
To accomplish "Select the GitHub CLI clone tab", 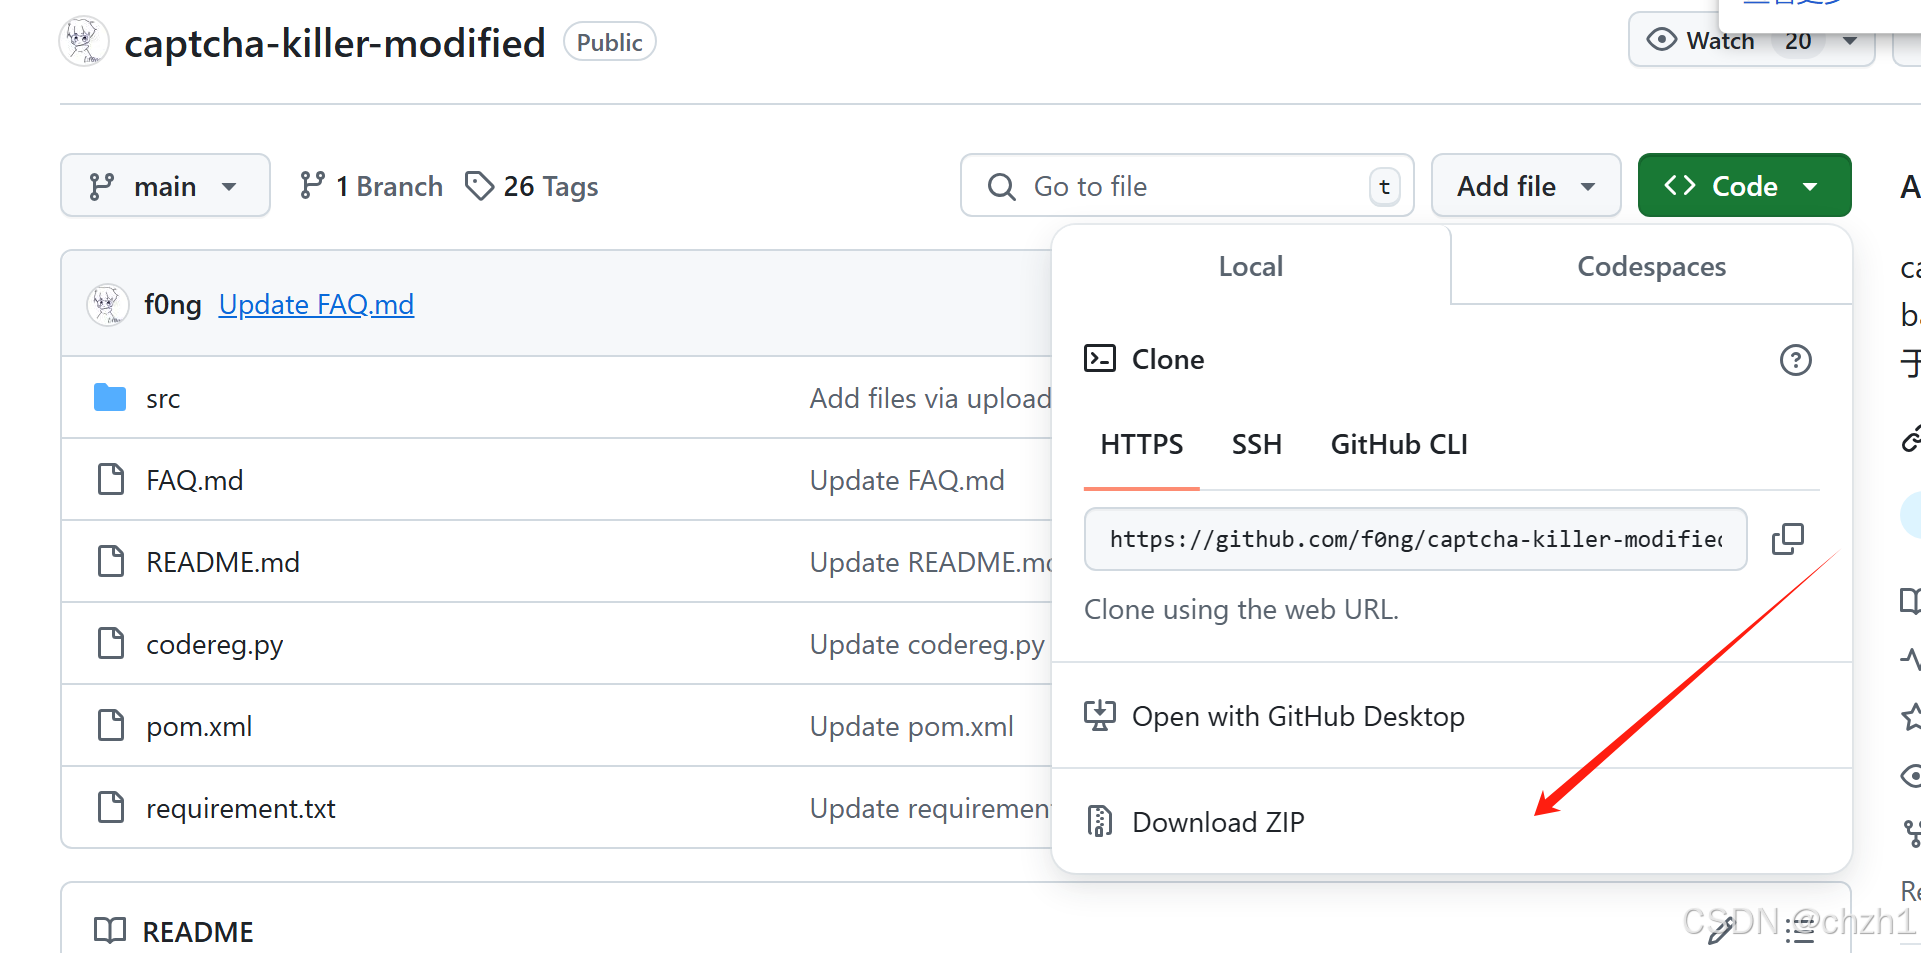I will 1399,444.
